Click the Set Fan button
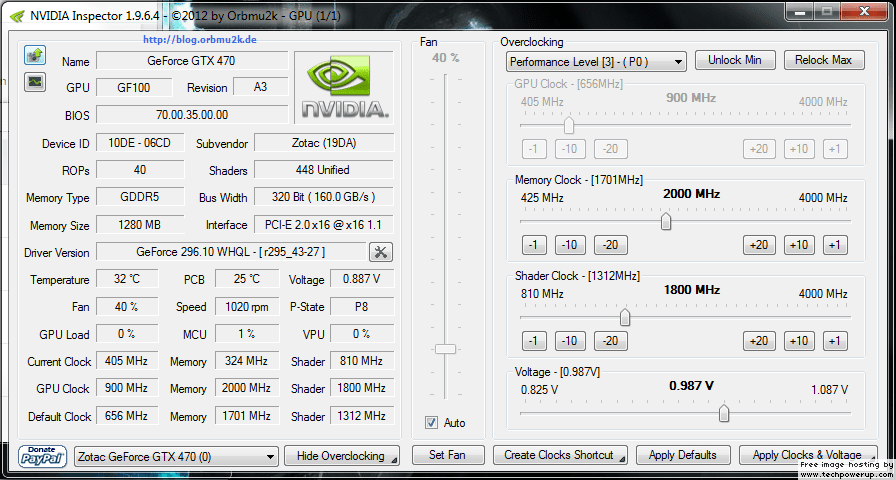This screenshot has height=480, width=896. coord(448,455)
